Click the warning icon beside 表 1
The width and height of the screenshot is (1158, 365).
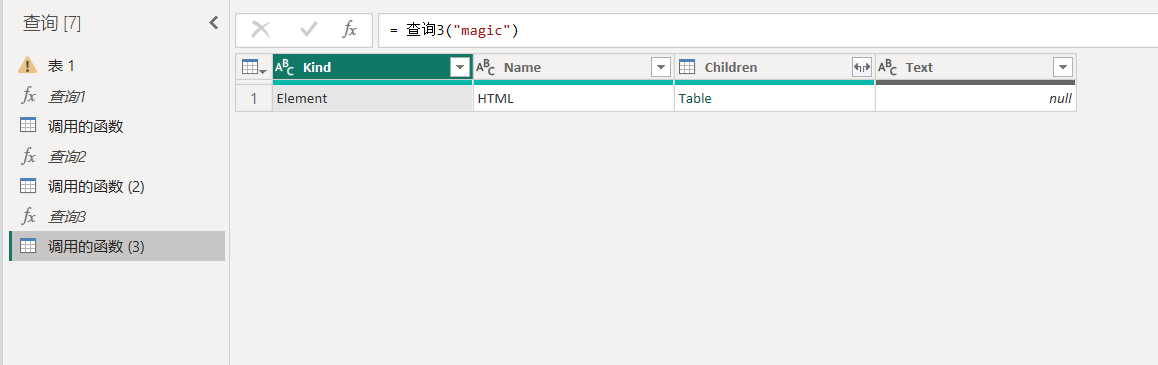click(27, 65)
